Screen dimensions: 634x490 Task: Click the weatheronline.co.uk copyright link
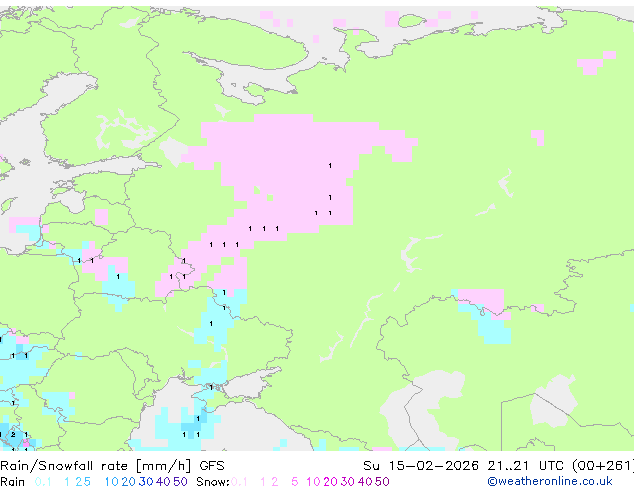(549, 482)
